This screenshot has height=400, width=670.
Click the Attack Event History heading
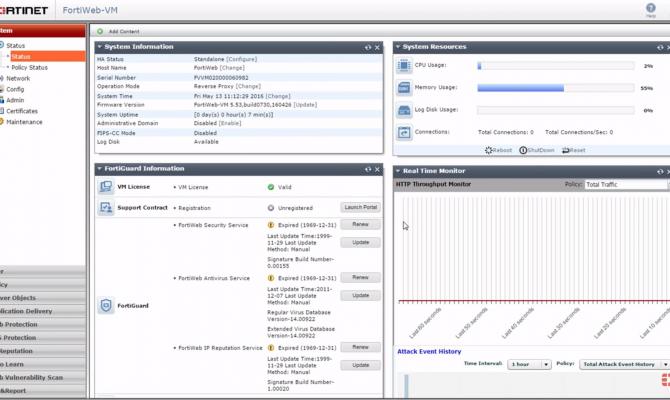429,351
